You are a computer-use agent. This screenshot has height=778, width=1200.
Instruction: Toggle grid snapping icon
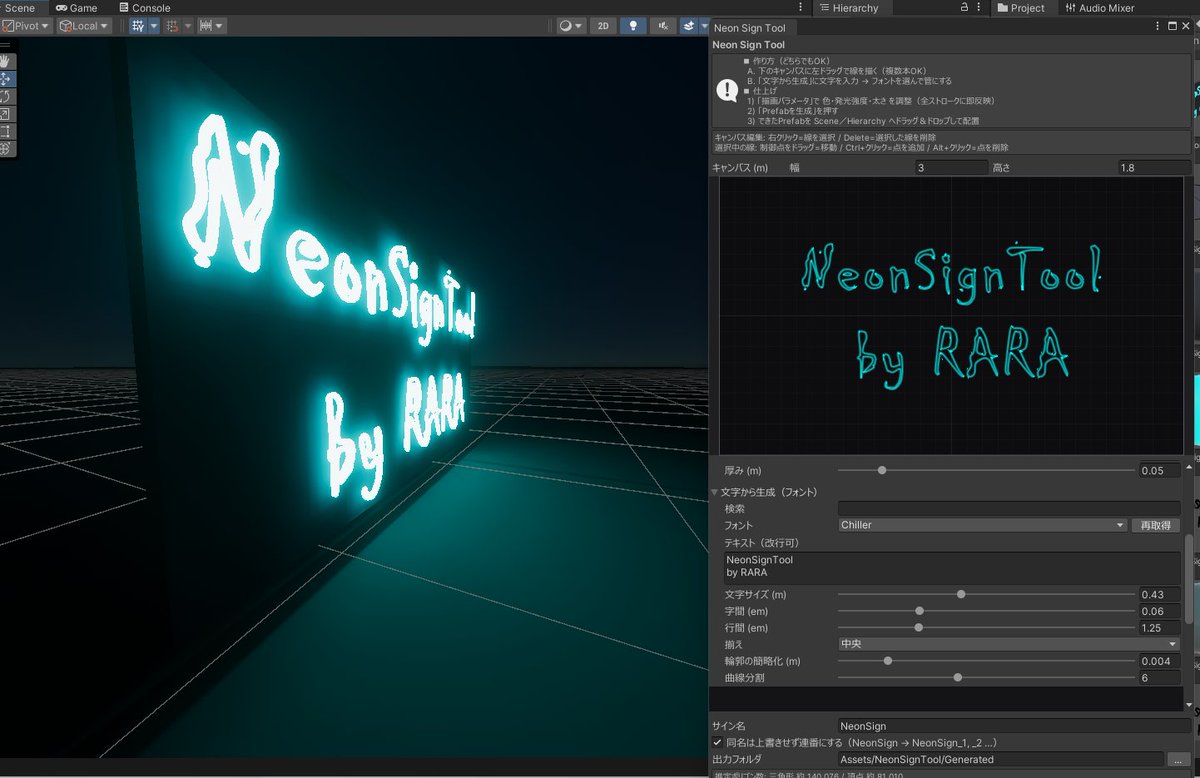172,26
